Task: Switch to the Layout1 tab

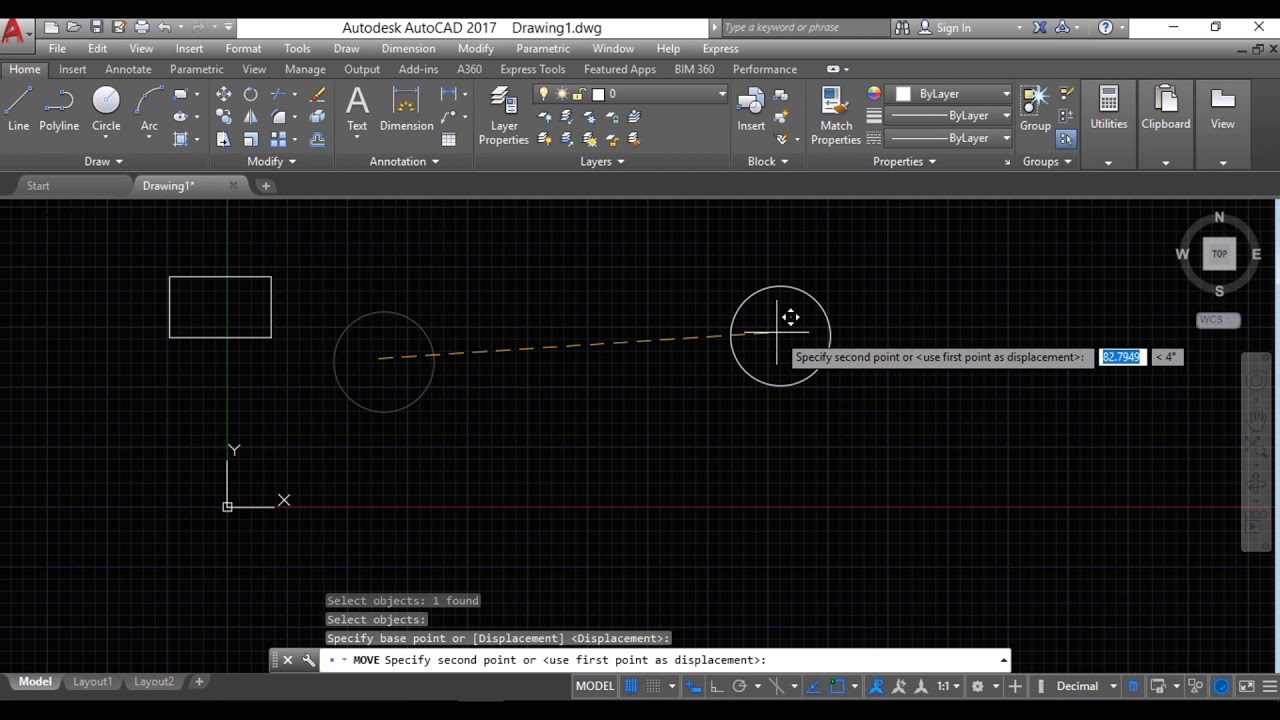Action: (92, 681)
